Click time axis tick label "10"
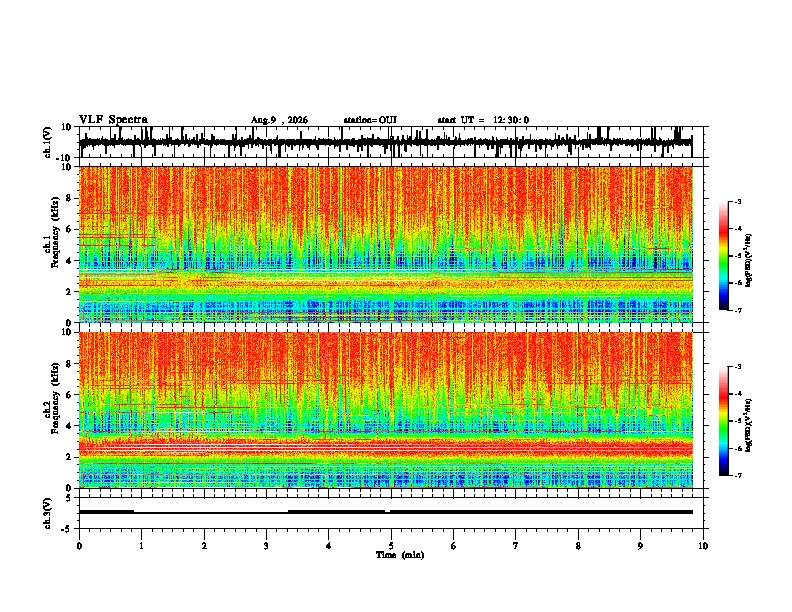The height and width of the screenshot is (612, 792). tap(703, 546)
